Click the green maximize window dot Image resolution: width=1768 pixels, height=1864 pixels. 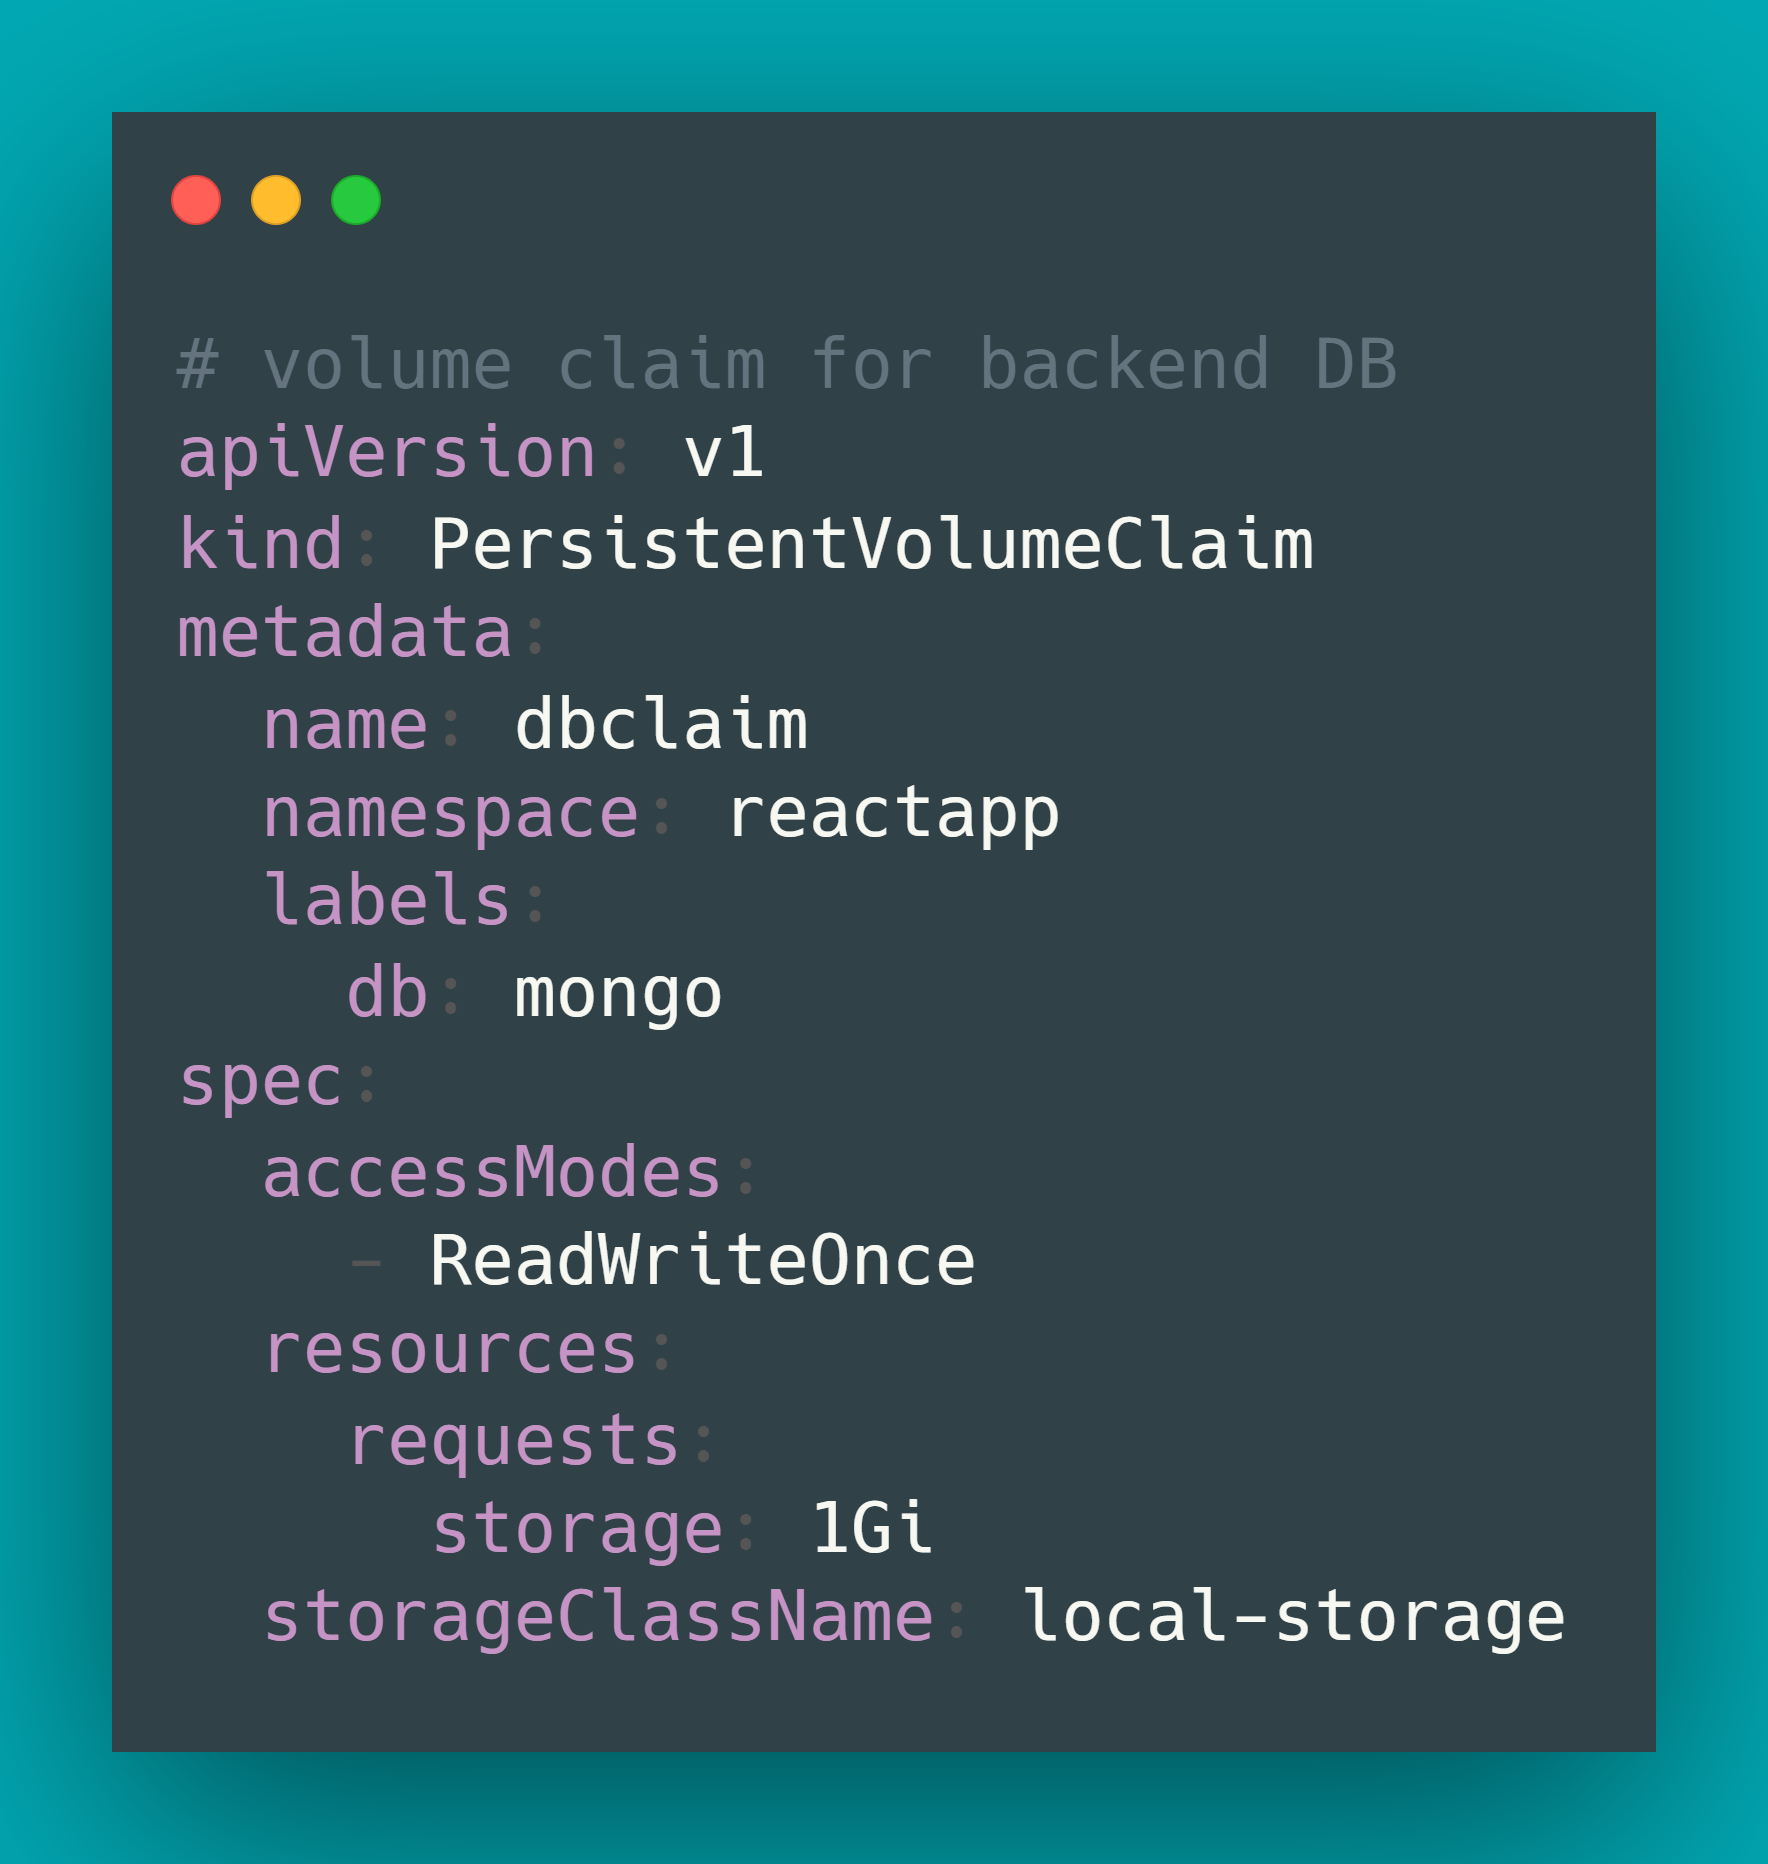[x=356, y=200]
